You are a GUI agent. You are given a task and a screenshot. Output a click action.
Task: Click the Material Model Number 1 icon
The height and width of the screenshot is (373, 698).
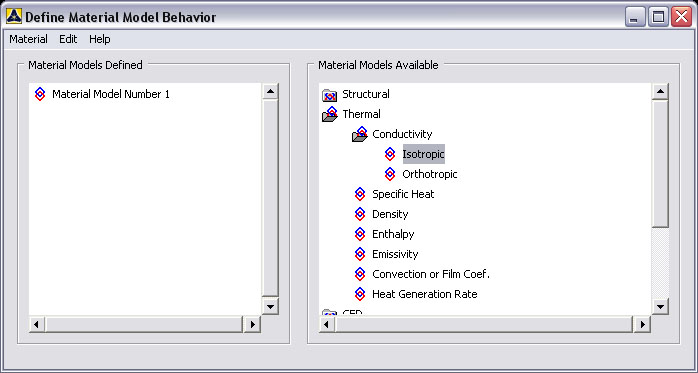click(40, 94)
